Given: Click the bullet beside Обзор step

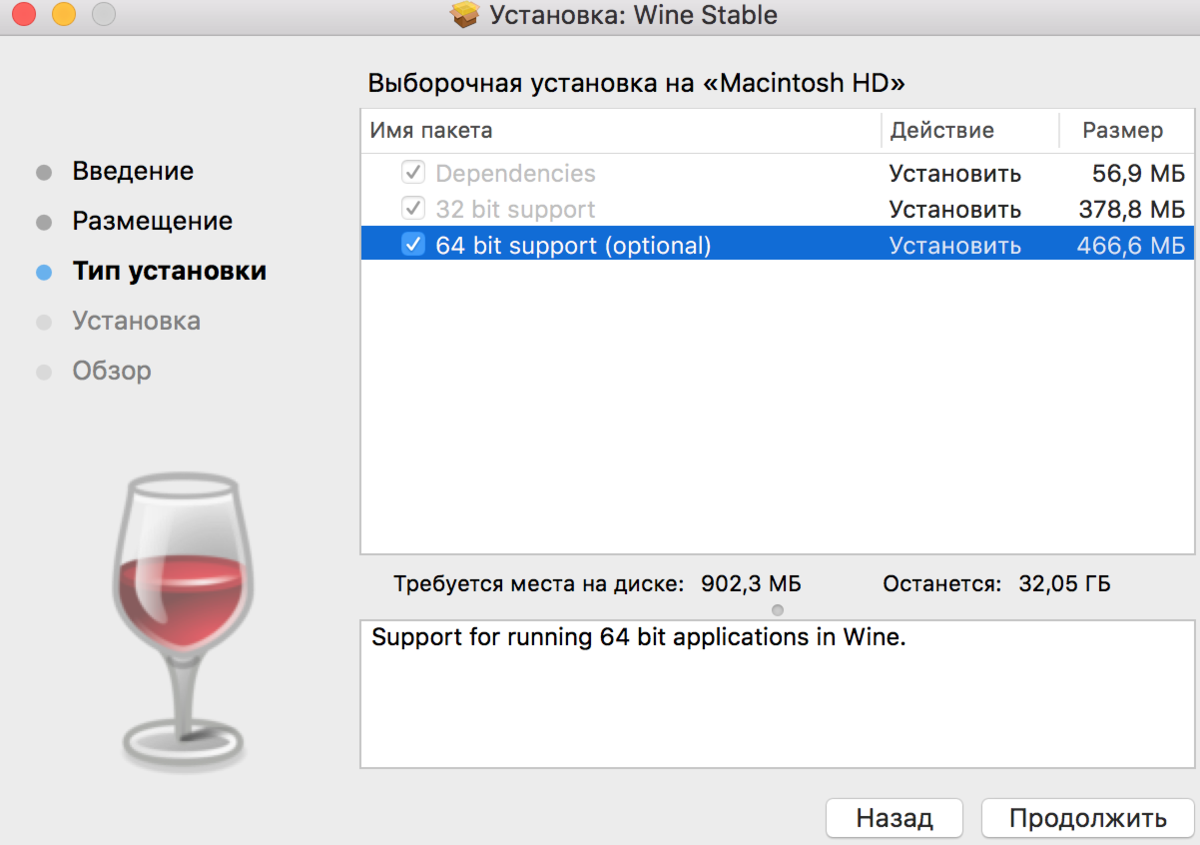Looking at the screenshot, I should click(x=43, y=372).
